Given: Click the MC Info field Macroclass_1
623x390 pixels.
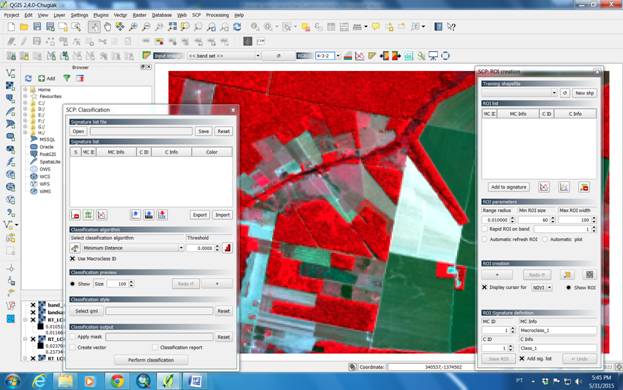Looking at the screenshot, I should pyautogui.click(x=558, y=330).
